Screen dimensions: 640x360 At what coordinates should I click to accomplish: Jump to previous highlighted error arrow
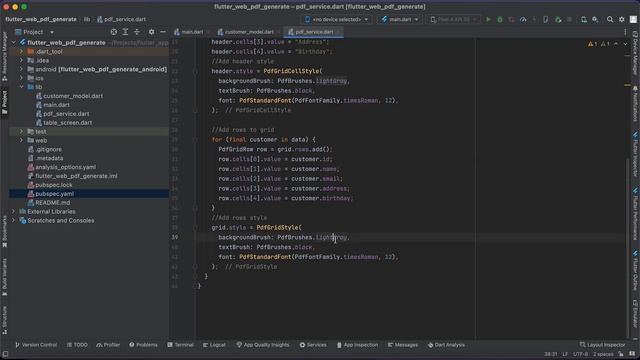(x=616, y=44)
